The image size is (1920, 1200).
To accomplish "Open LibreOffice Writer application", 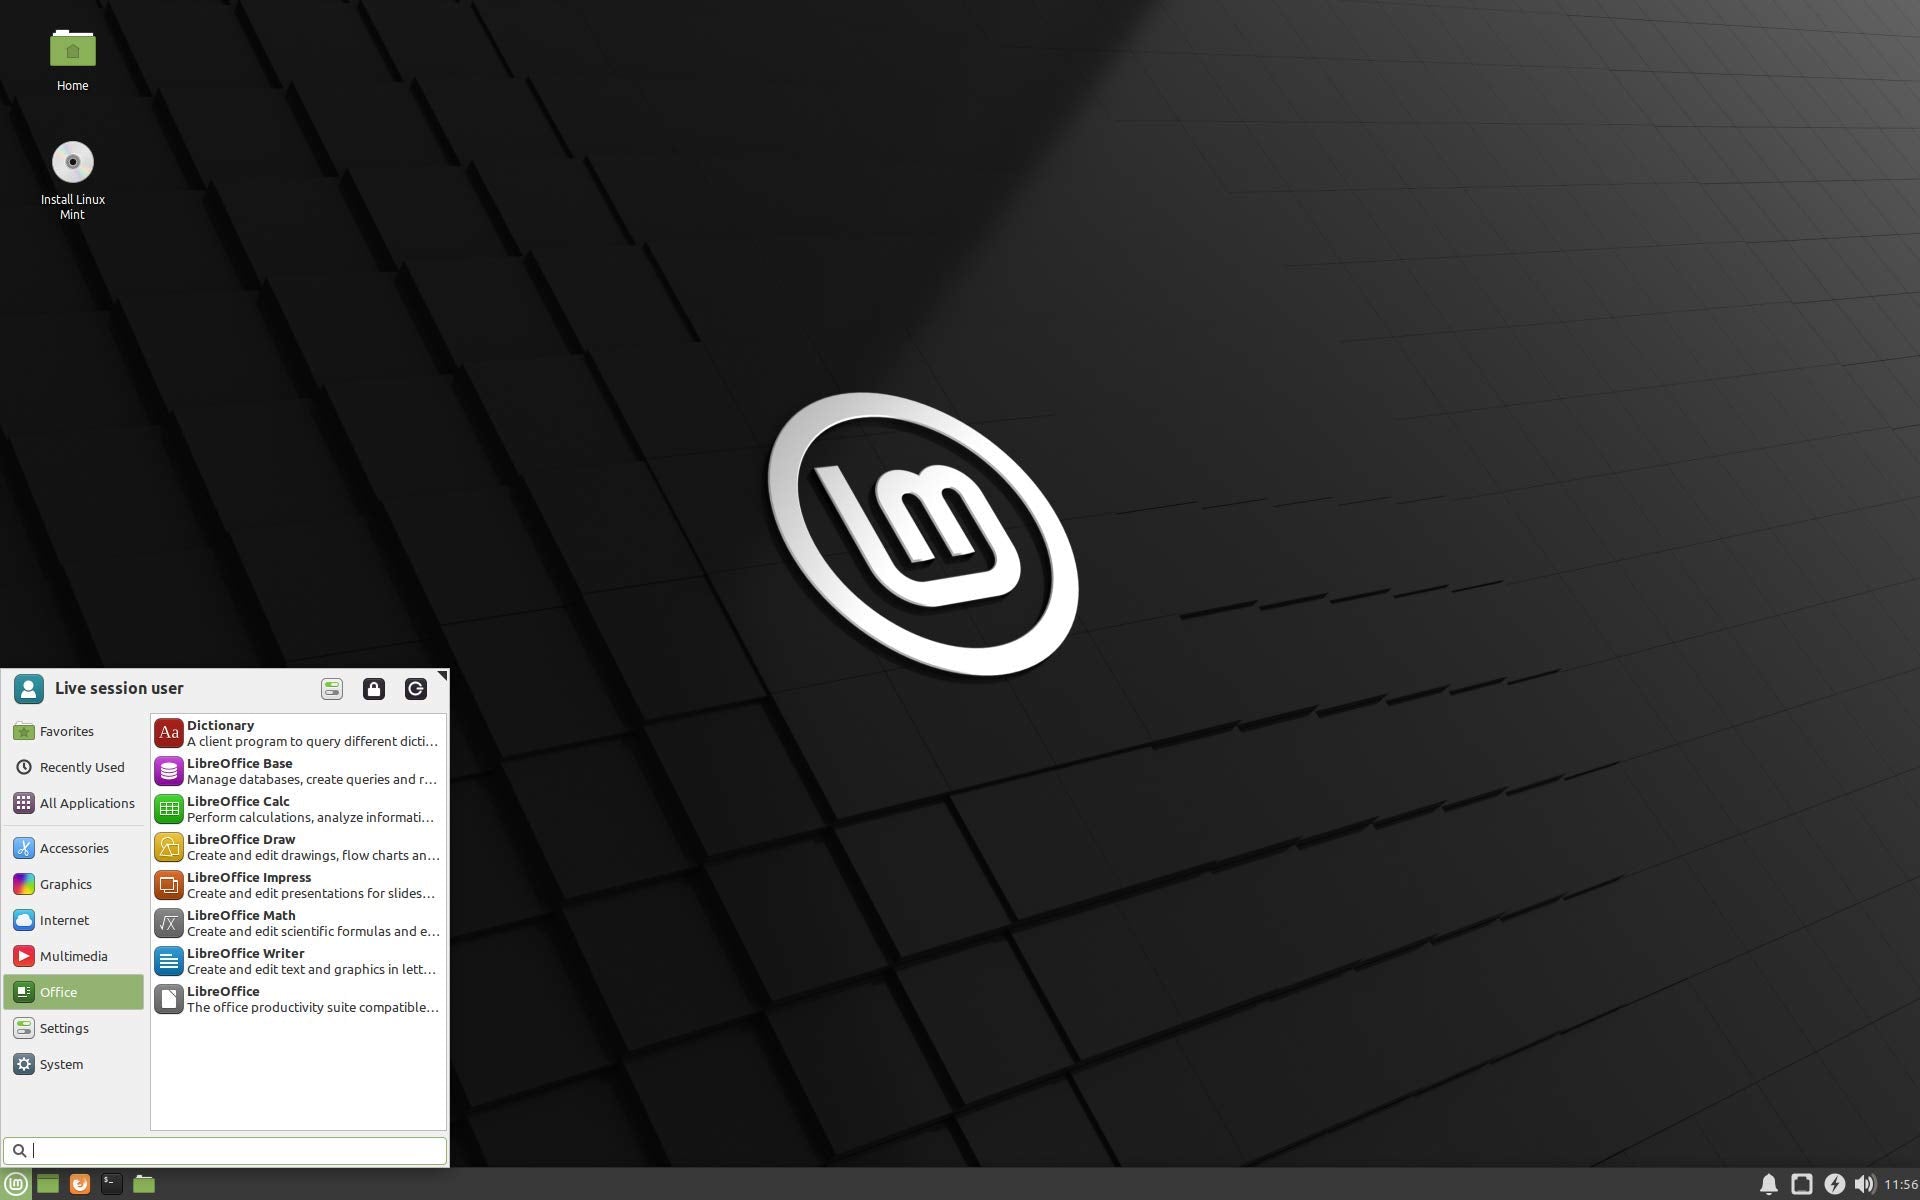I will point(297,959).
